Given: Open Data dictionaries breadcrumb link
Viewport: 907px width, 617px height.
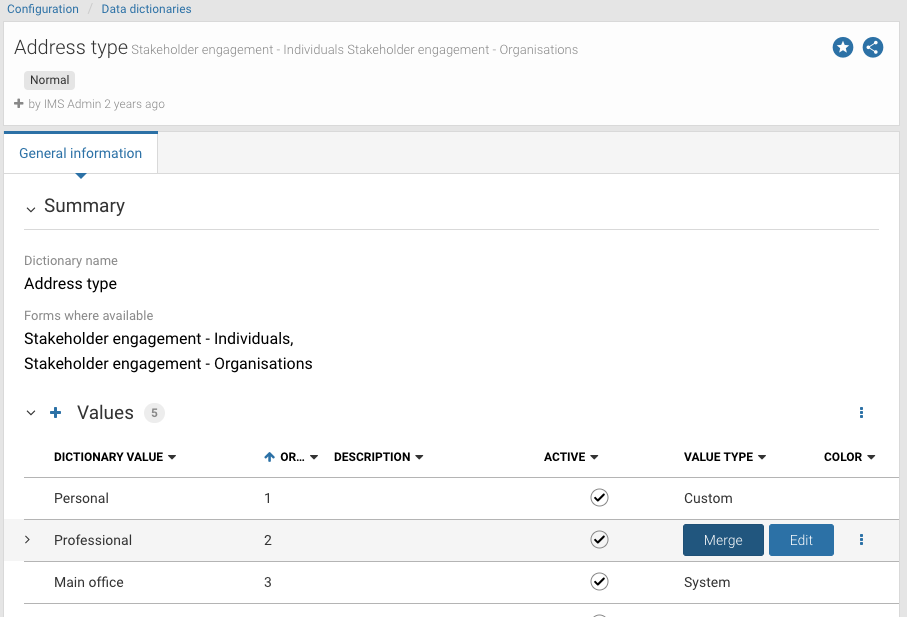Looking at the screenshot, I should point(146,9).
